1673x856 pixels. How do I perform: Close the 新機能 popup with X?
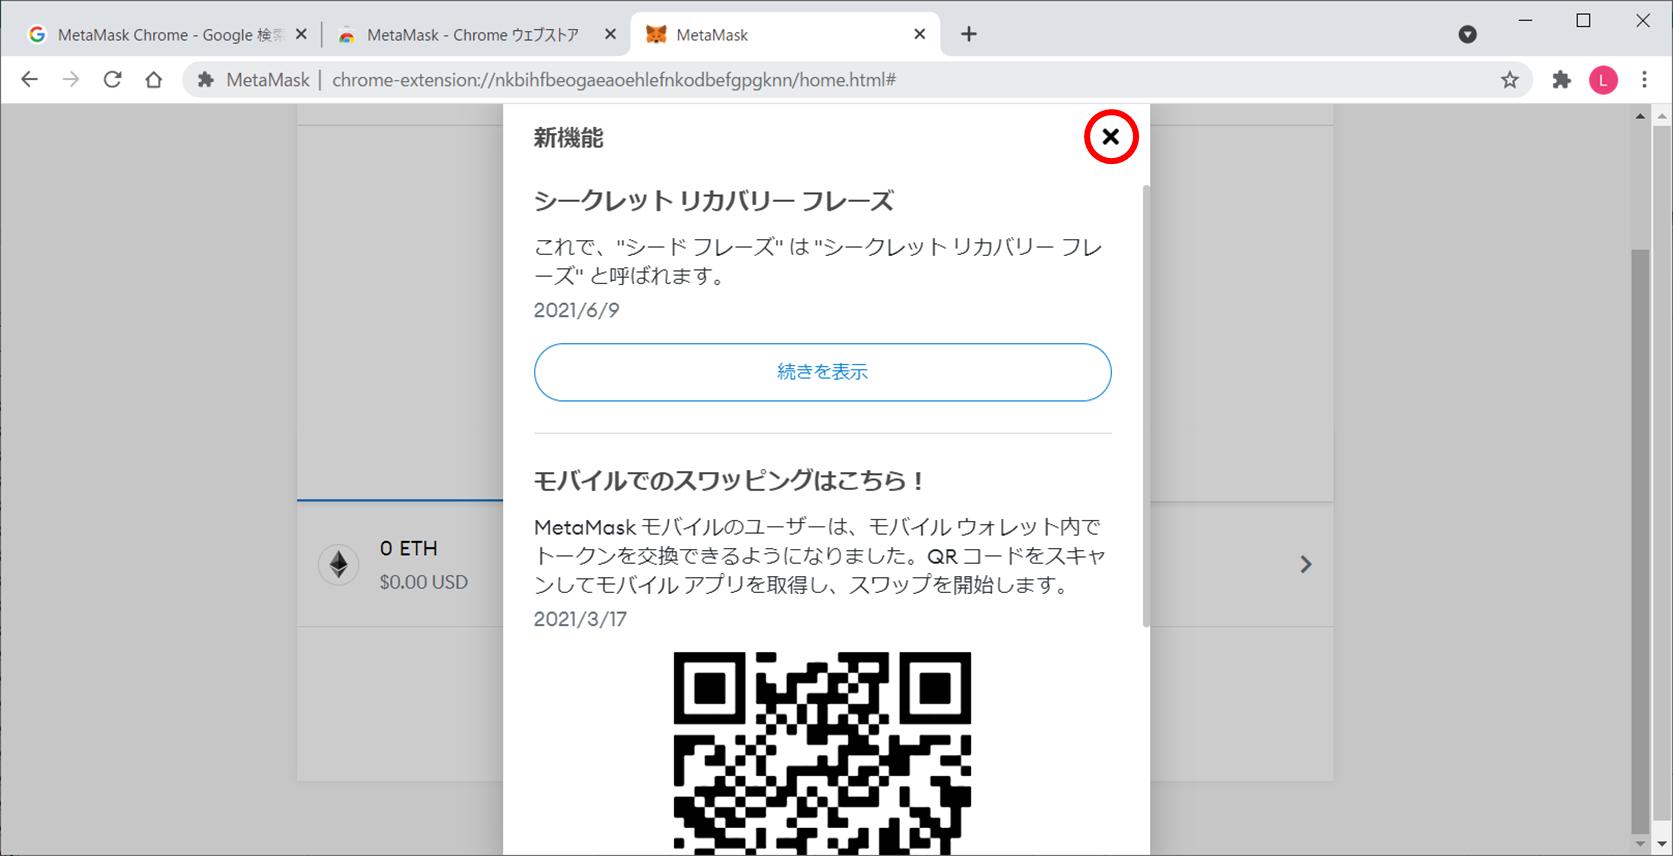tap(1110, 137)
